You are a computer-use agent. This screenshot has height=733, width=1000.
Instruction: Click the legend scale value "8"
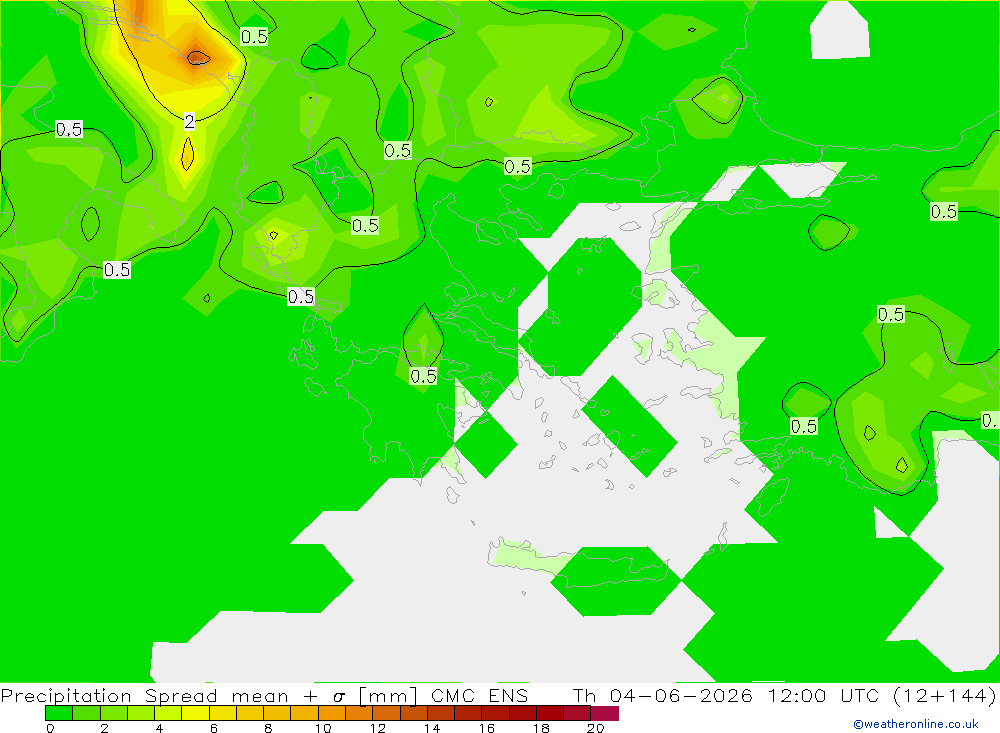(268, 728)
